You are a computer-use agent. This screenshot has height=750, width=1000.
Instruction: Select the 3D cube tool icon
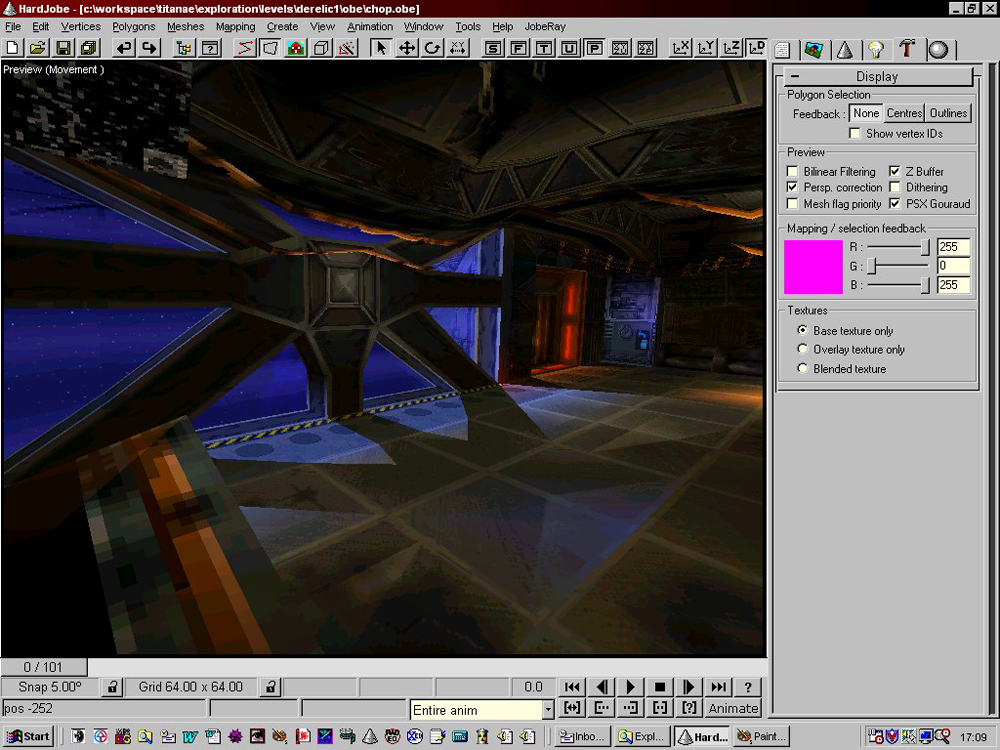[x=321, y=48]
